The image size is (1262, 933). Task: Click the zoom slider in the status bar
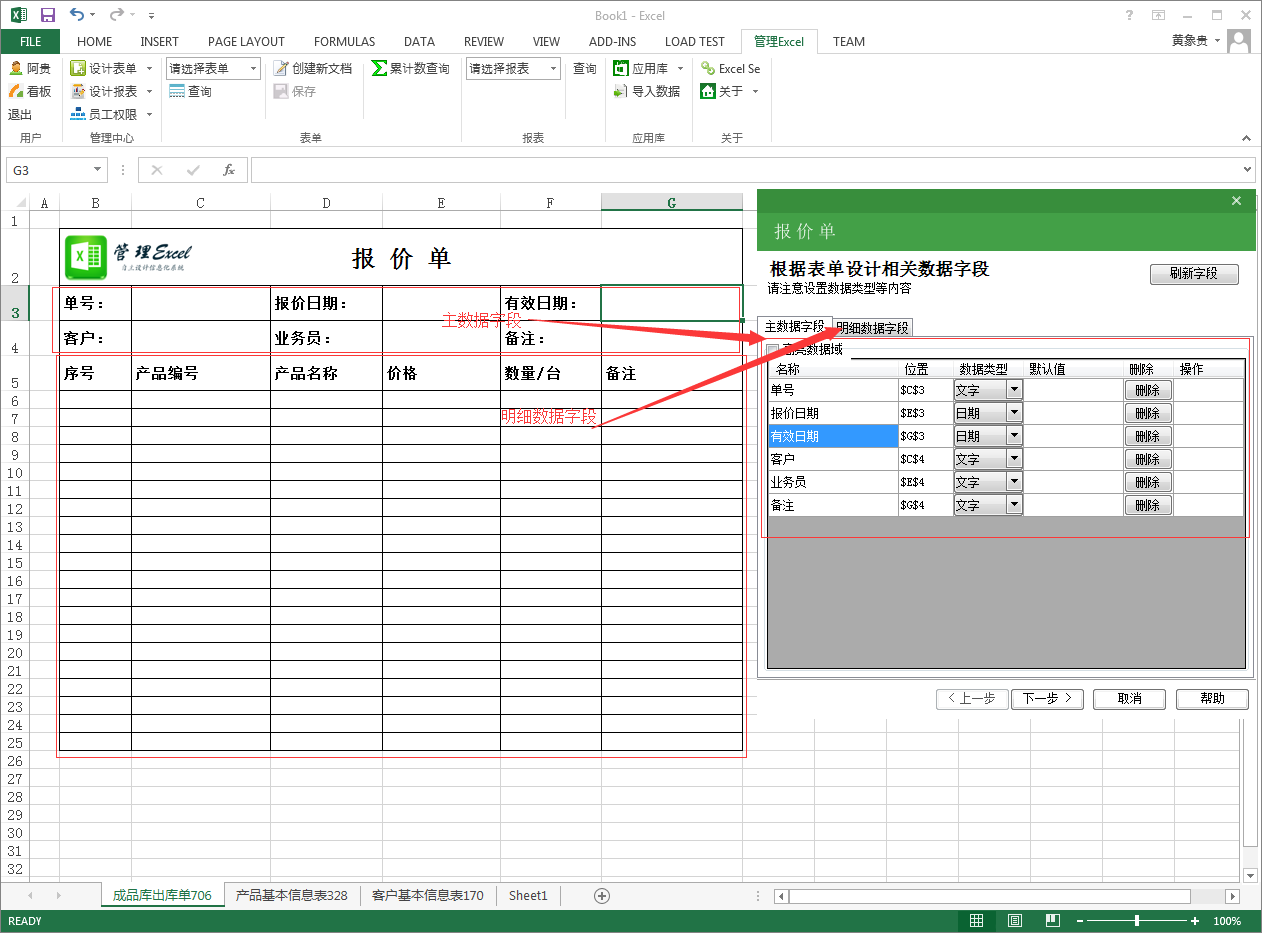click(1137, 921)
